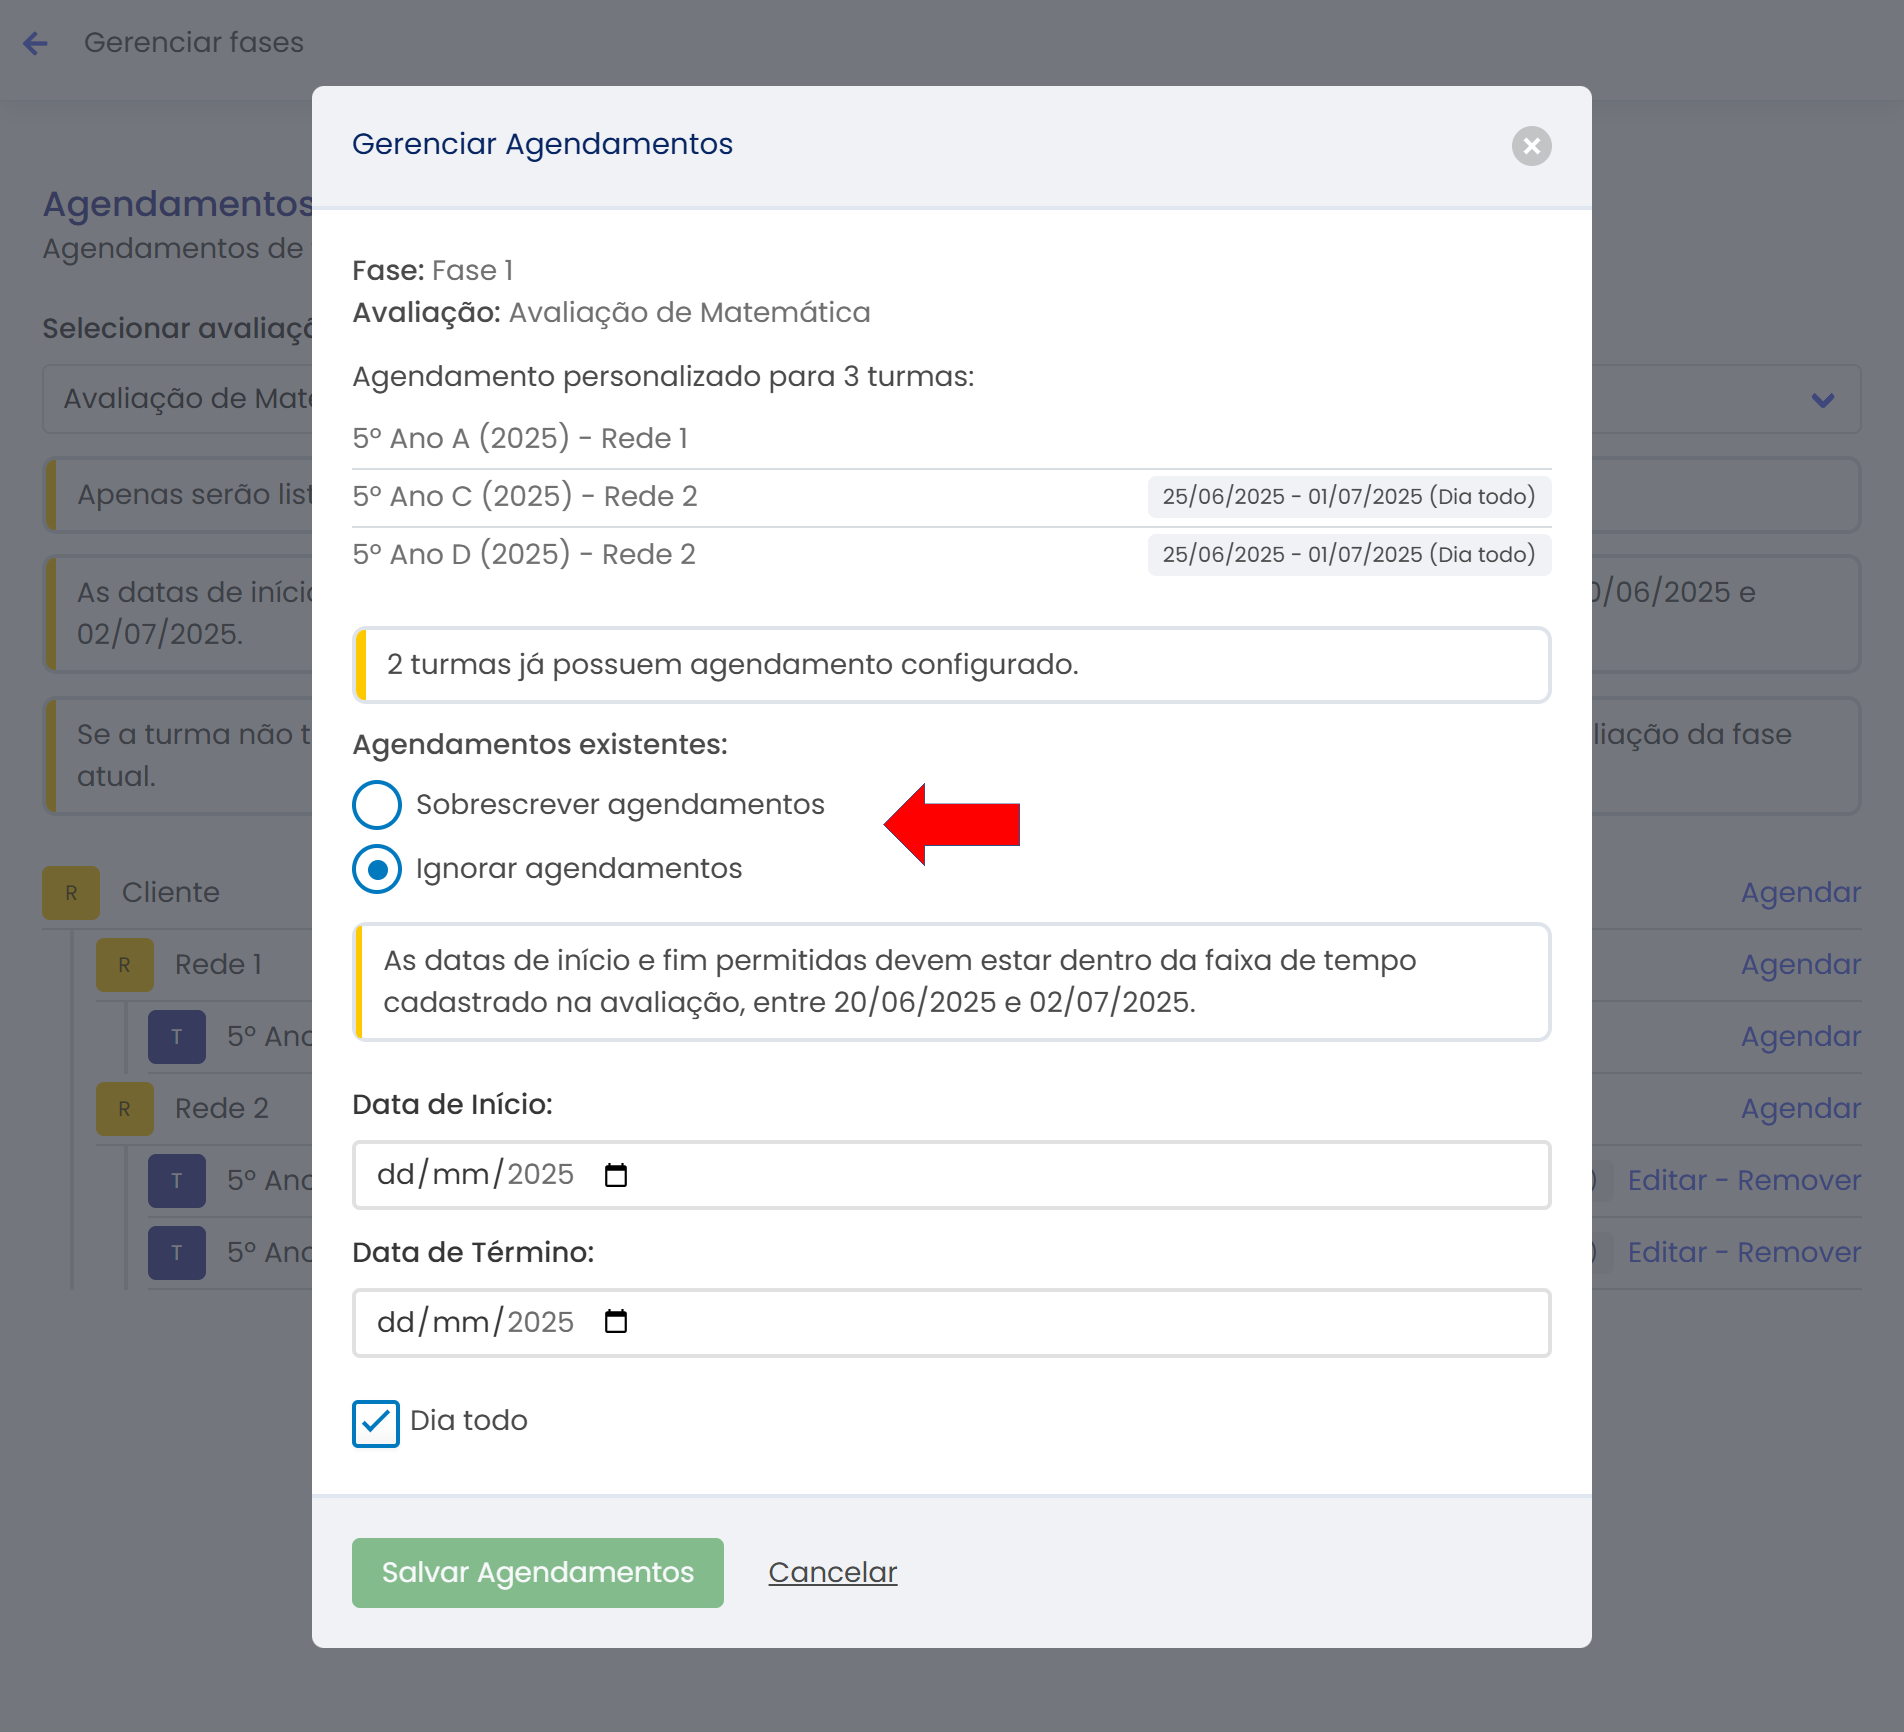Click the Salvar Agendamentos button

coord(538,1572)
